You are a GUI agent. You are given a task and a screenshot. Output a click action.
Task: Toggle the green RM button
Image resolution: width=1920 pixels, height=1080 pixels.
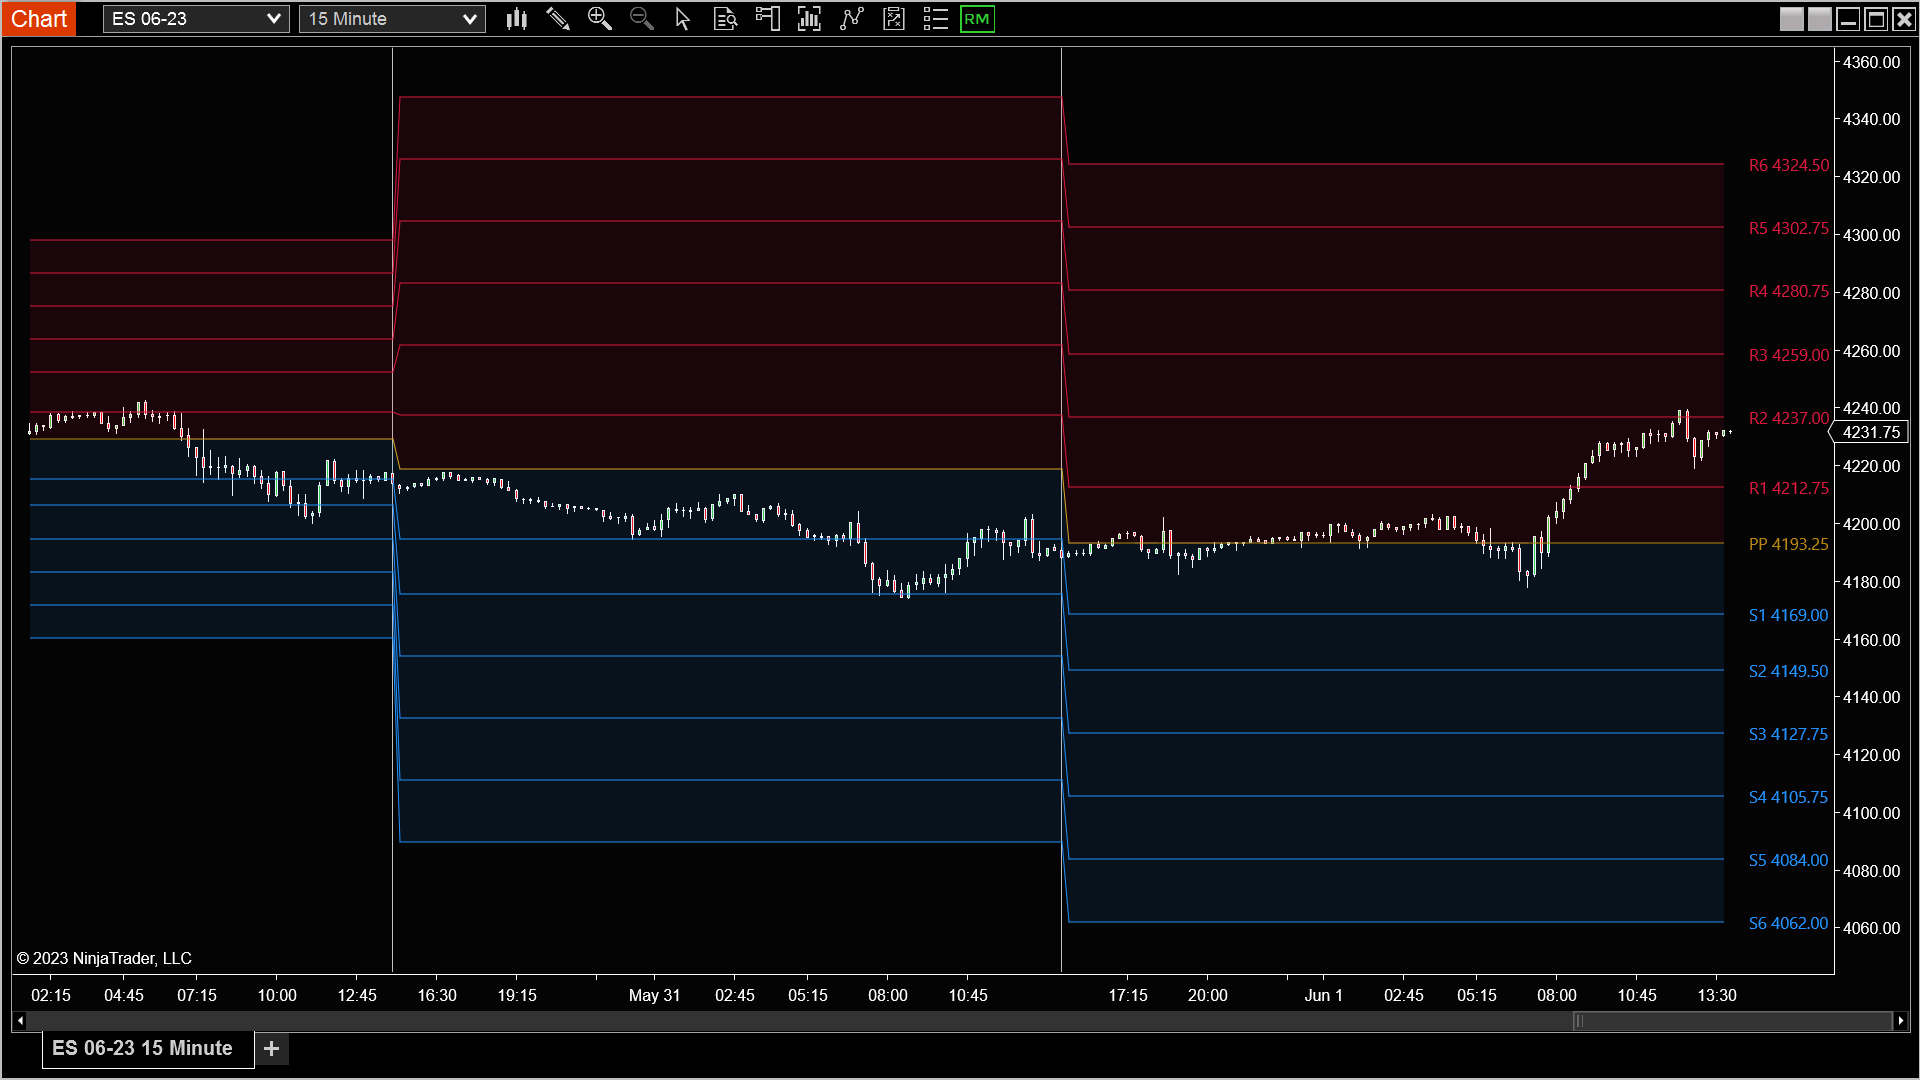977,19
